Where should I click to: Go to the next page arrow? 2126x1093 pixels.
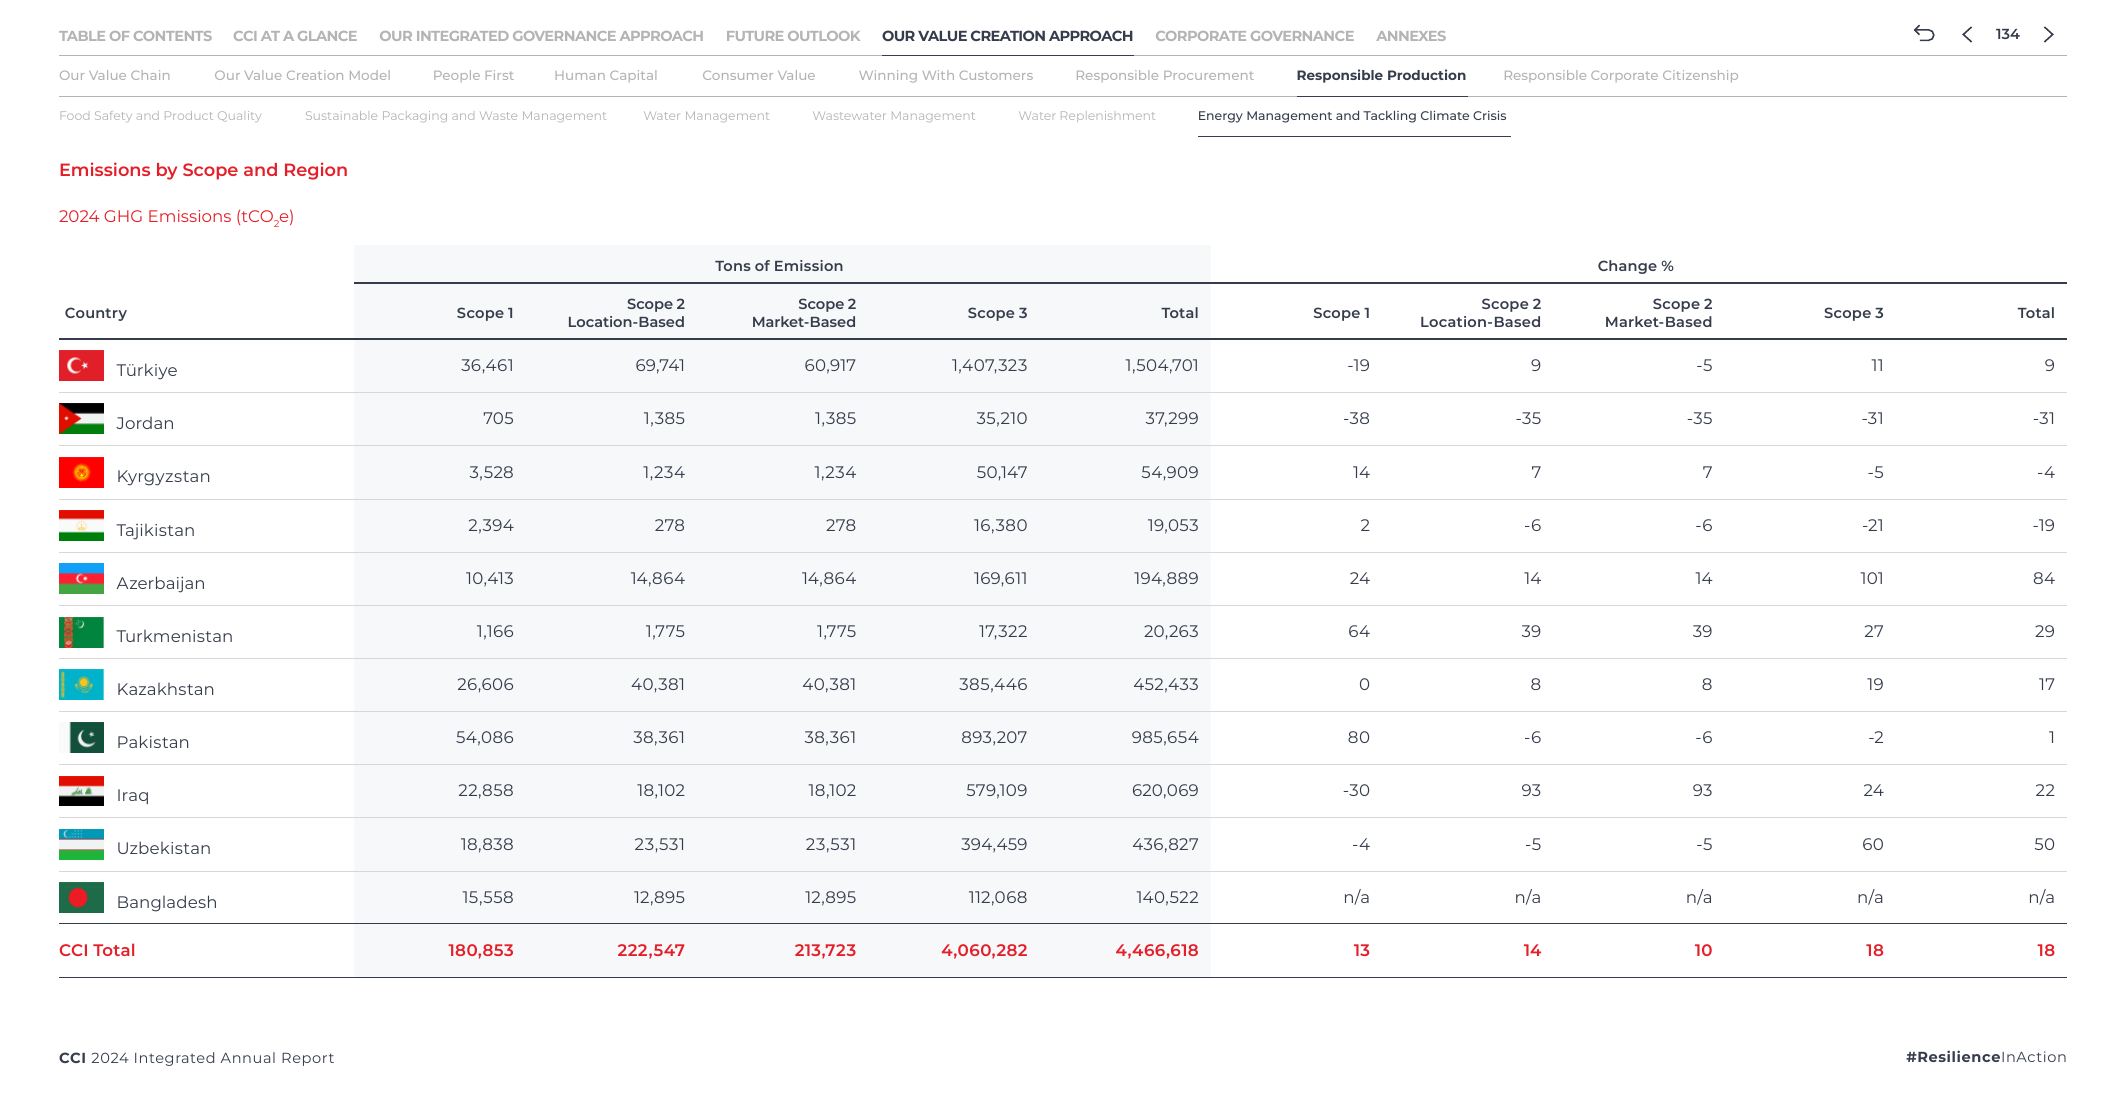(2049, 34)
